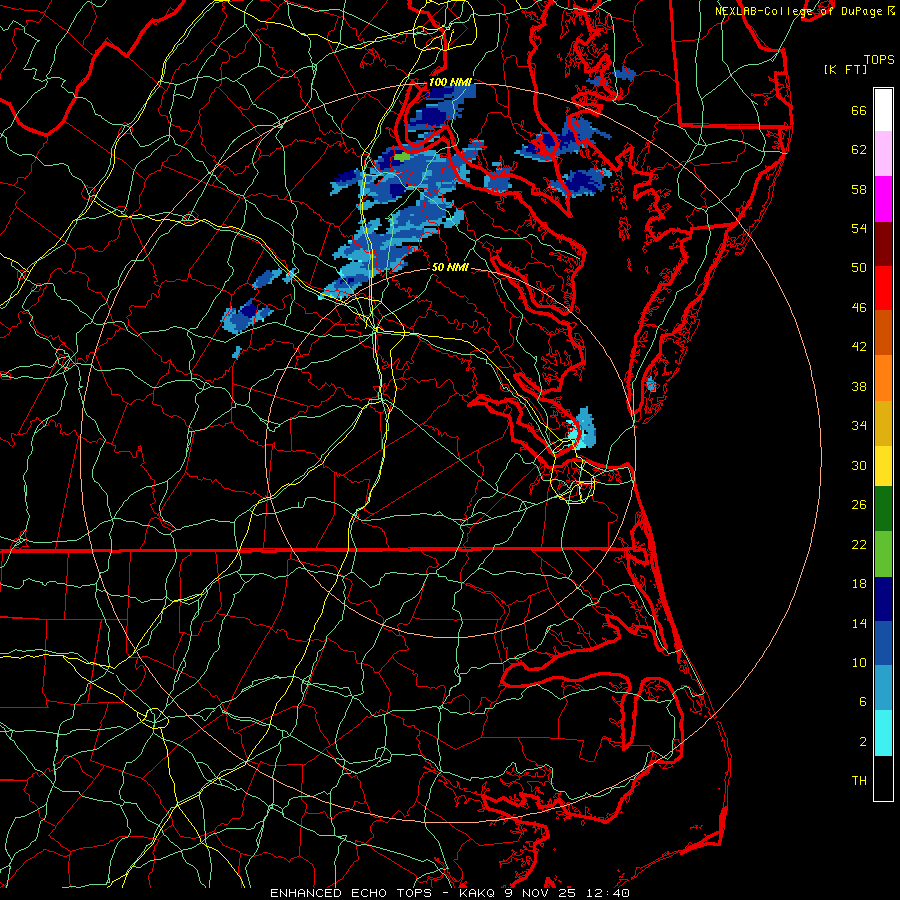Screen dimensions: 900x900
Task: Choose the dark red legend band
Action: pyautogui.click(x=883, y=244)
